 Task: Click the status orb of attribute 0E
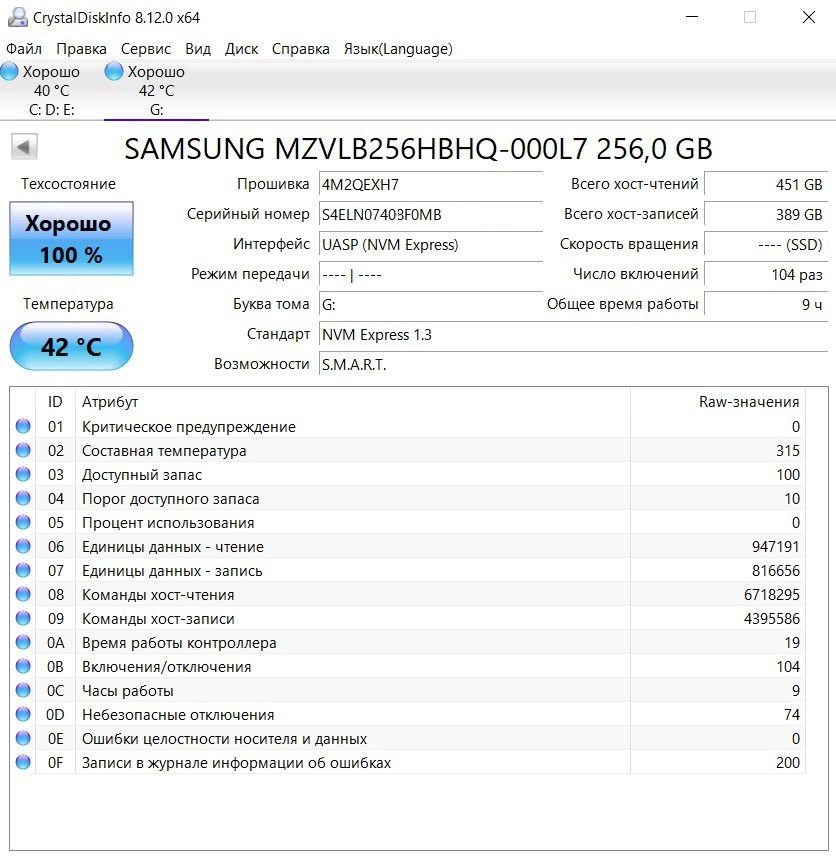23,738
